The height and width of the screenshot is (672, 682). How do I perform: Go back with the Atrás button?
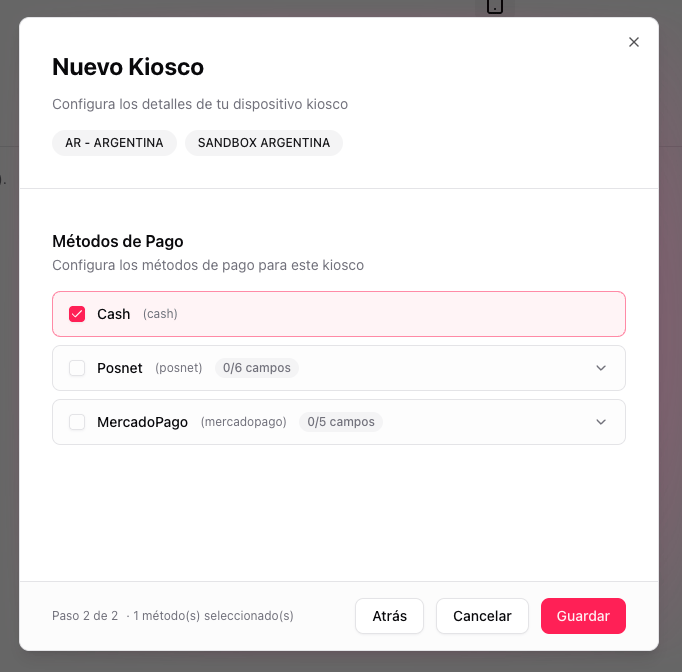[x=389, y=616]
